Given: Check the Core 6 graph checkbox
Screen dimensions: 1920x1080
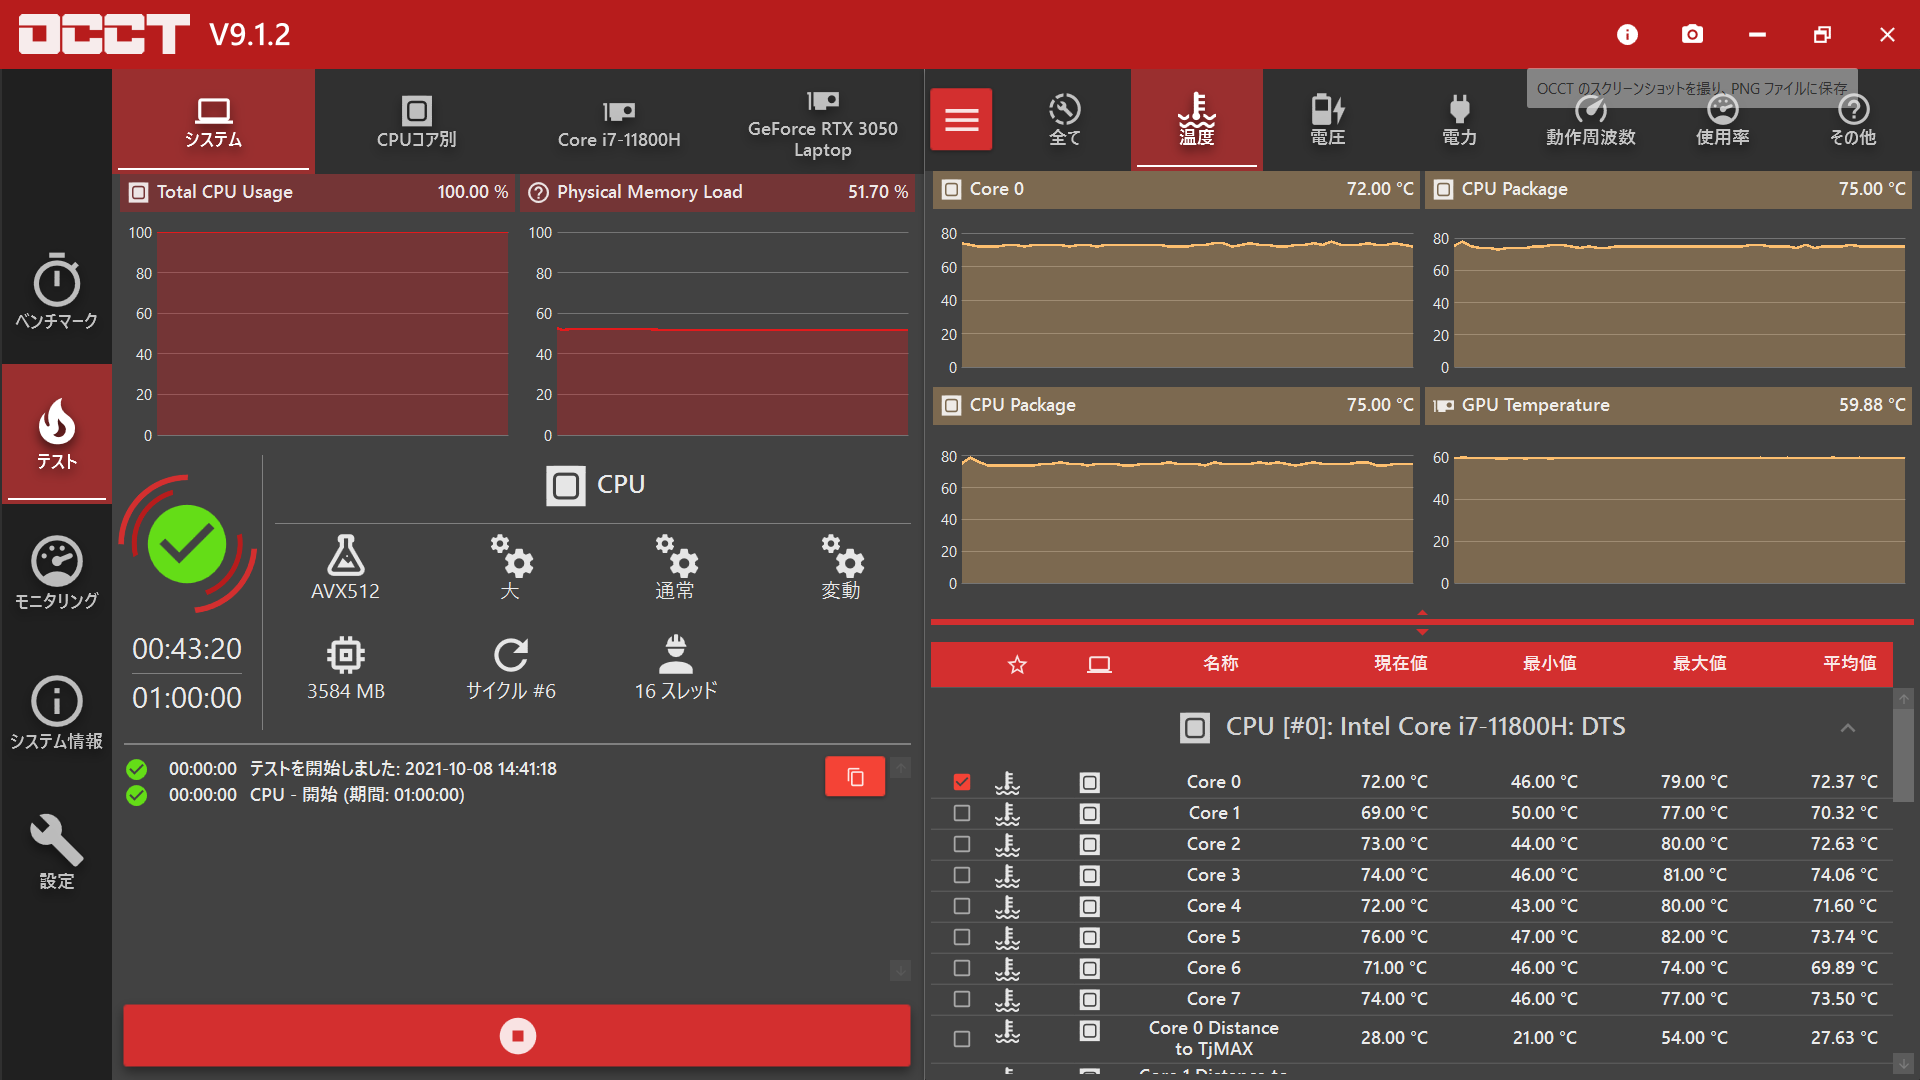Looking at the screenshot, I should [962, 968].
